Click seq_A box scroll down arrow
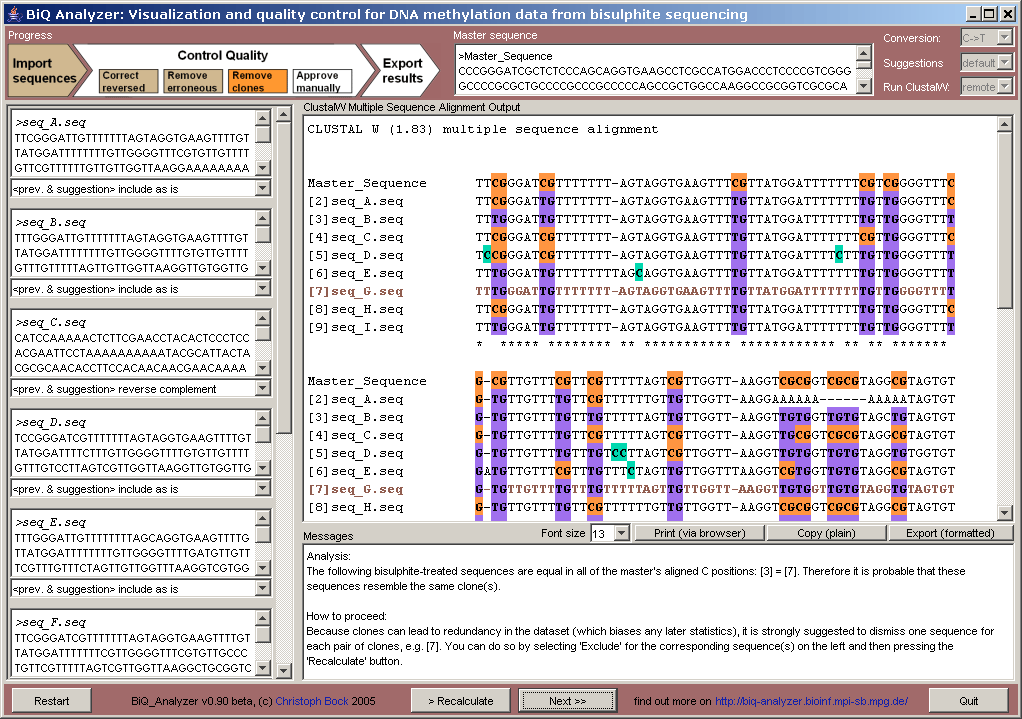The width and height of the screenshot is (1022, 719). [x=263, y=168]
